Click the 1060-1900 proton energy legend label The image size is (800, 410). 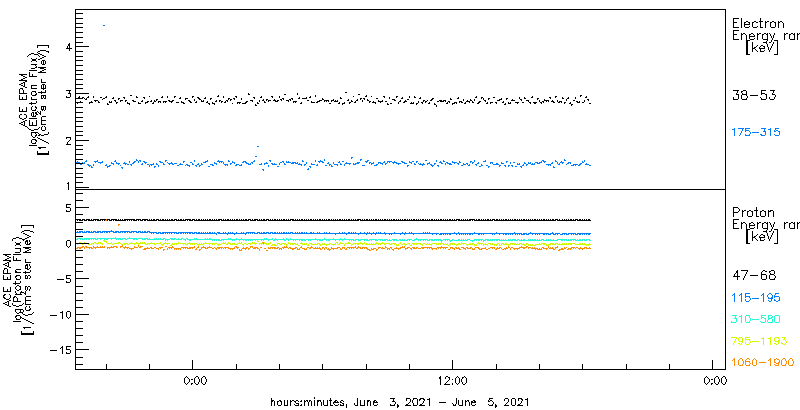tap(763, 363)
